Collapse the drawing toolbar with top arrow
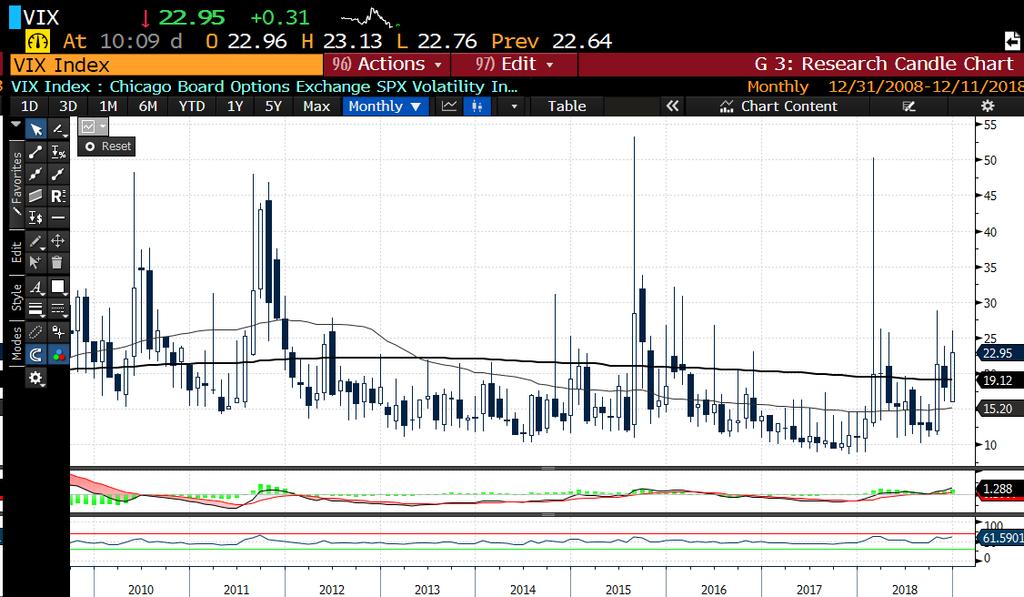The height and width of the screenshot is (597, 1024). [x=16, y=124]
